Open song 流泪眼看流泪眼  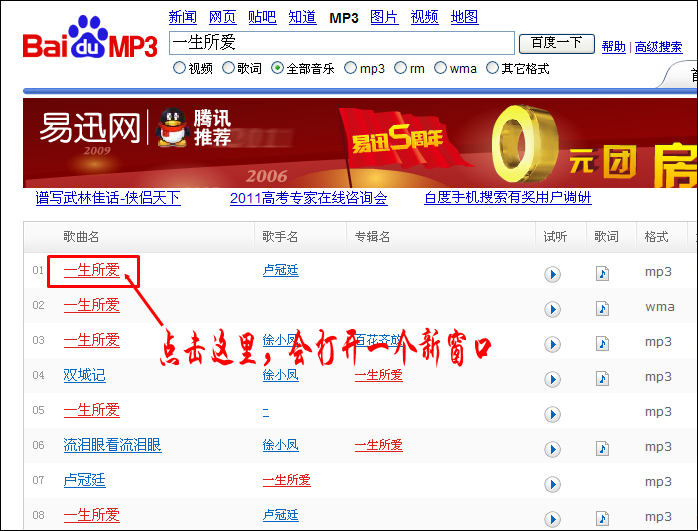click(112, 445)
